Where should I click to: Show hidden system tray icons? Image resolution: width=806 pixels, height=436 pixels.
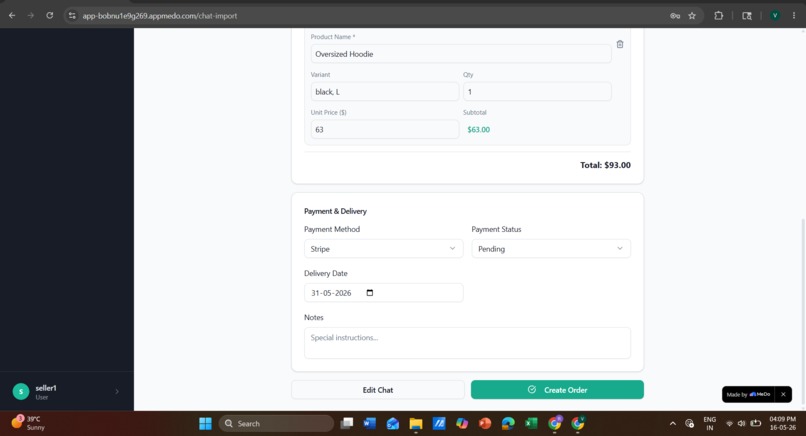(x=672, y=424)
